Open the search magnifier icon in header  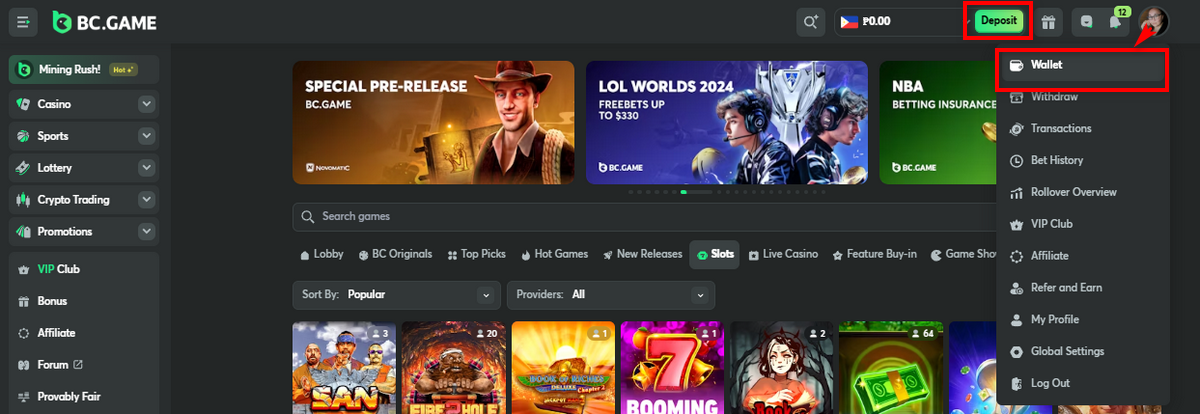coord(810,21)
